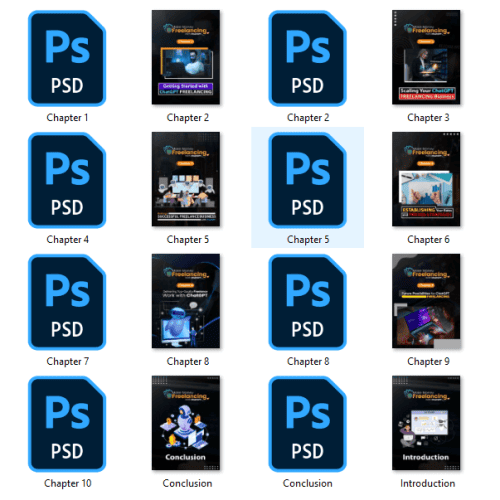Select the Chapter 7 PSD file icon
The image size is (500, 500).
click(67, 302)
